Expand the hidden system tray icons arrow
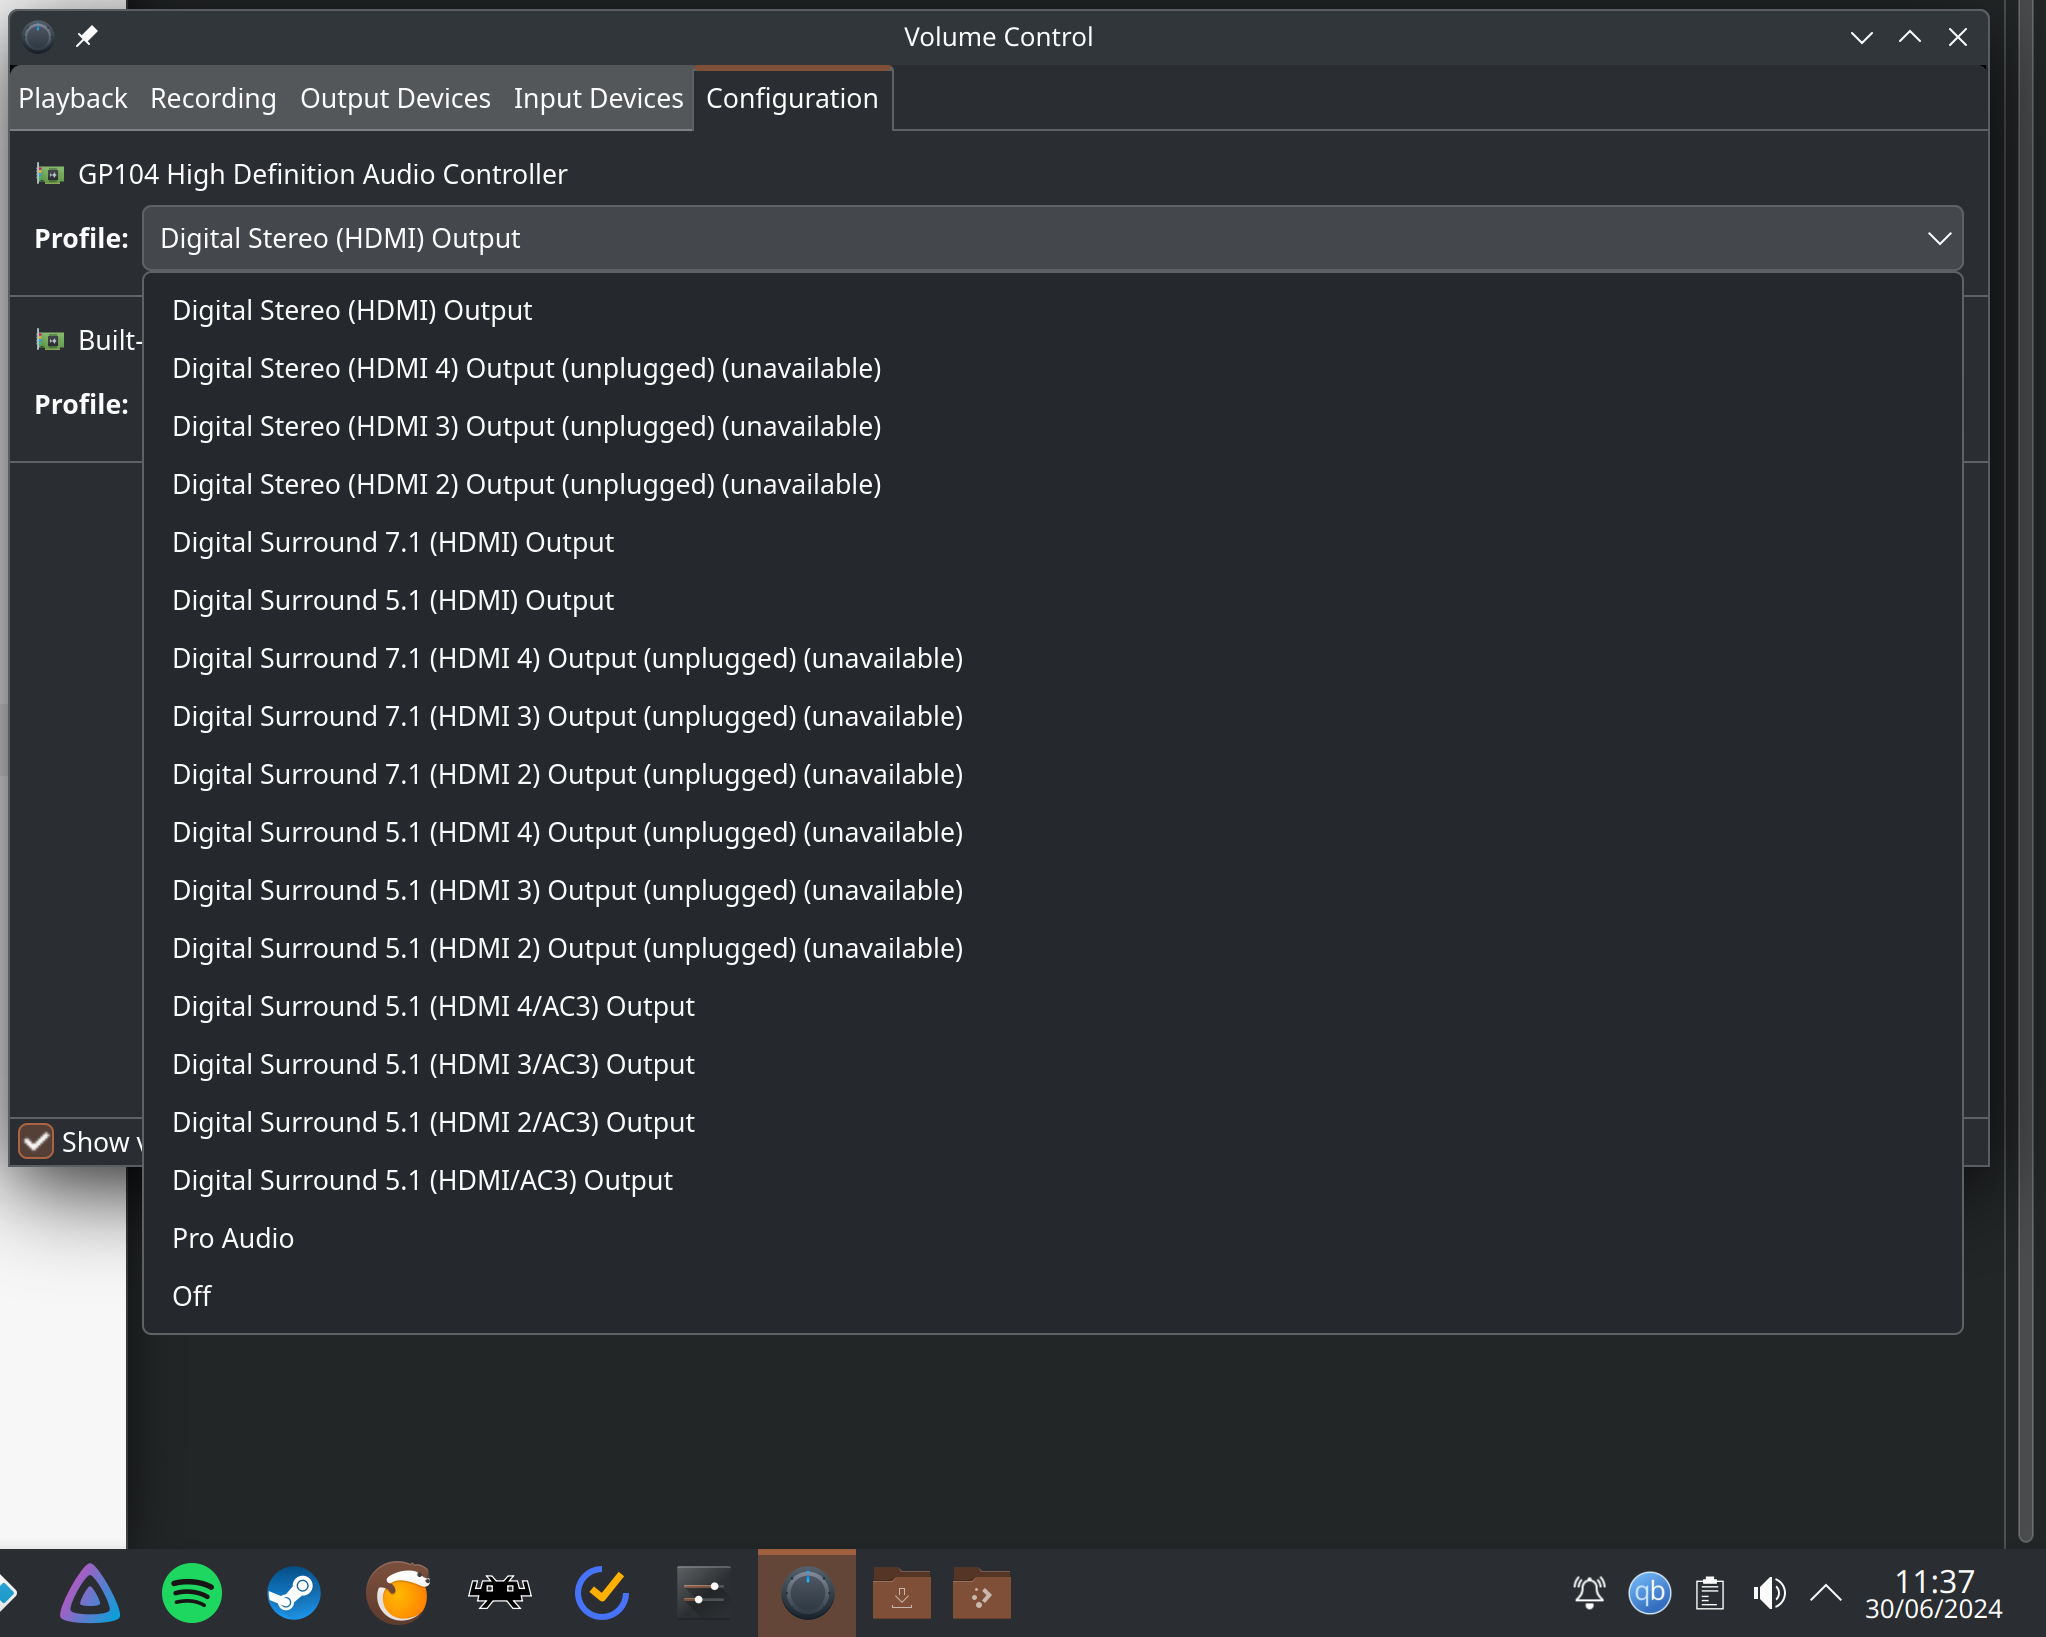 click(x=1825, y=1593)
